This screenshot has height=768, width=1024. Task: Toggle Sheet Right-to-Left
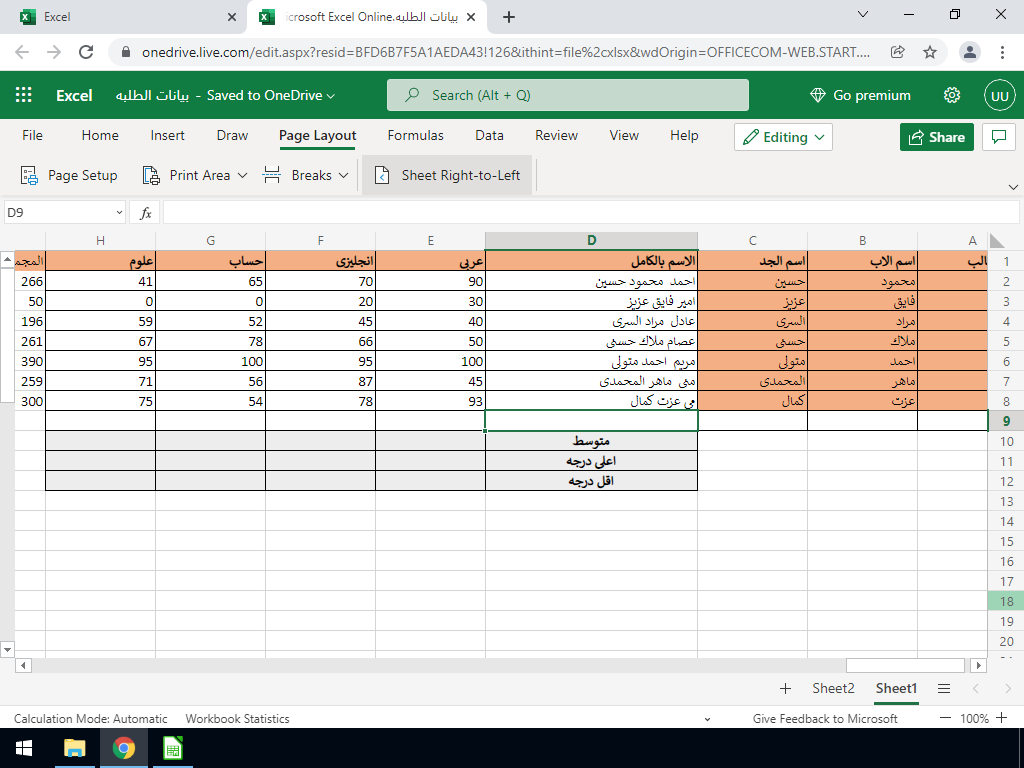447,175
